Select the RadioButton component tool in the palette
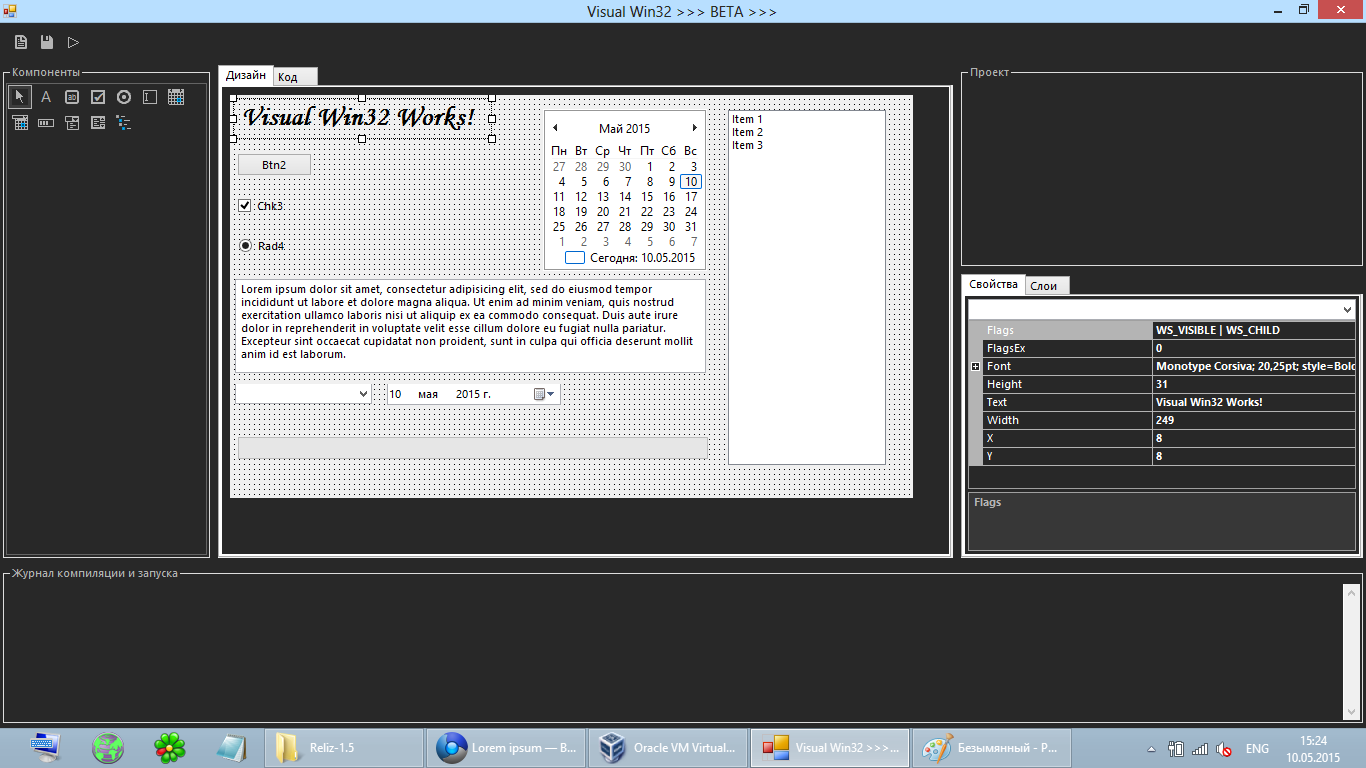 pos(124,97)
